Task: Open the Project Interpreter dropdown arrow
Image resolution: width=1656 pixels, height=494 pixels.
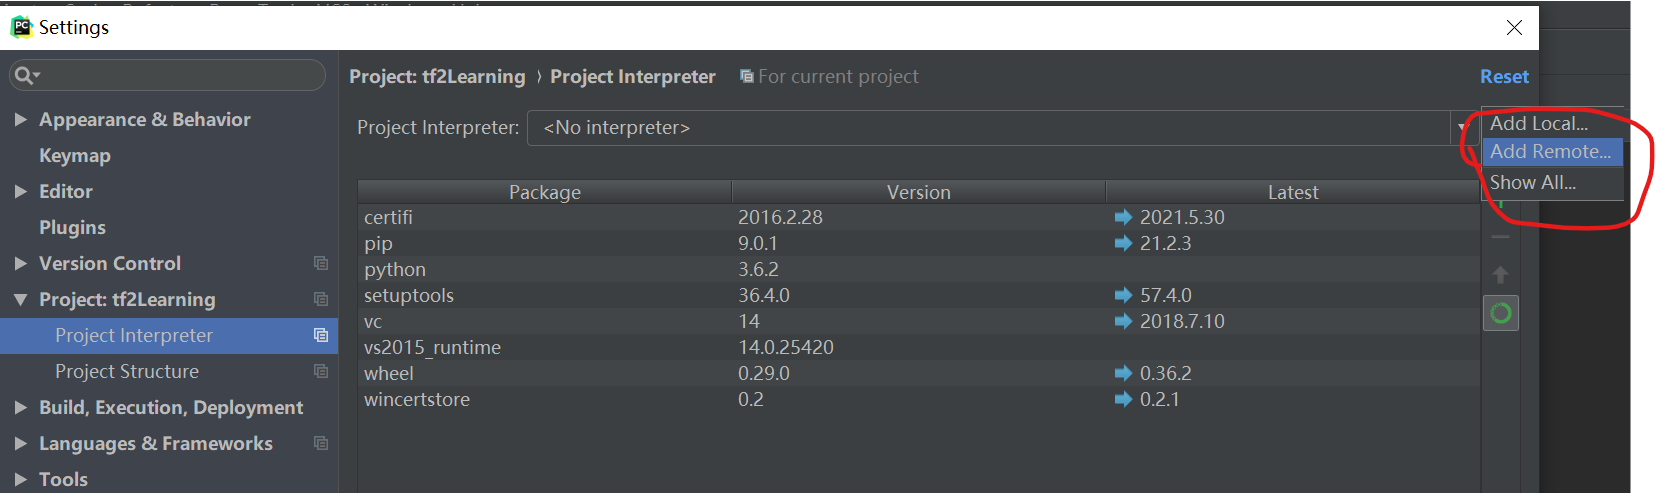Action: pyautogui.click(x=1463, y=128)
